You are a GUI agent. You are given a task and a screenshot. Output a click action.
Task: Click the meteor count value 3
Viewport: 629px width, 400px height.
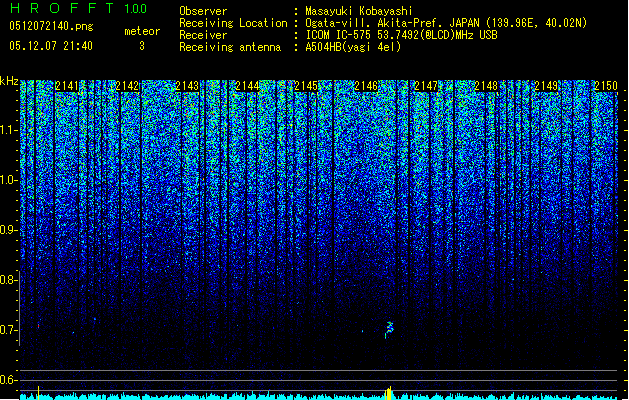tap(142, 46)
